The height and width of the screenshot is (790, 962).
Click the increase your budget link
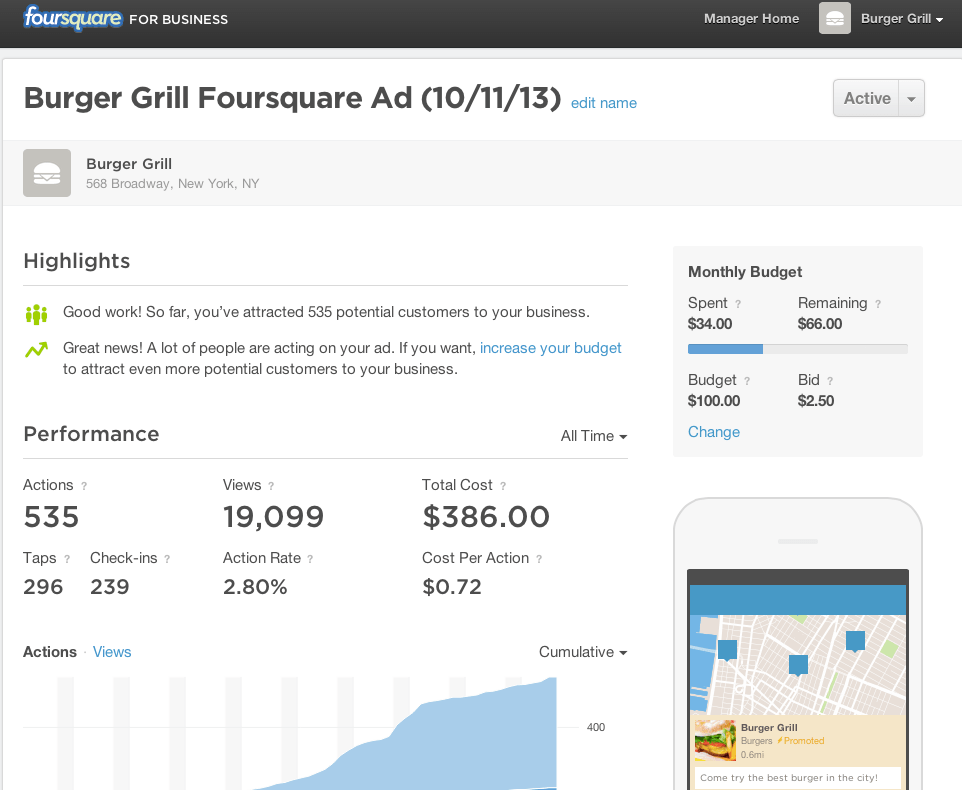click(550, 348)
